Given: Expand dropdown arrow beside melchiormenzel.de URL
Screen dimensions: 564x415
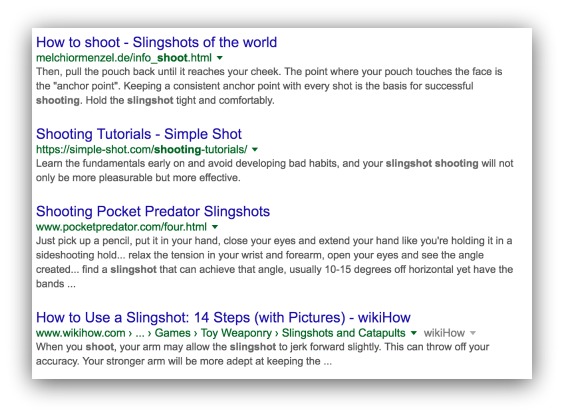Looking at the screenshot, I should [220, 58].
